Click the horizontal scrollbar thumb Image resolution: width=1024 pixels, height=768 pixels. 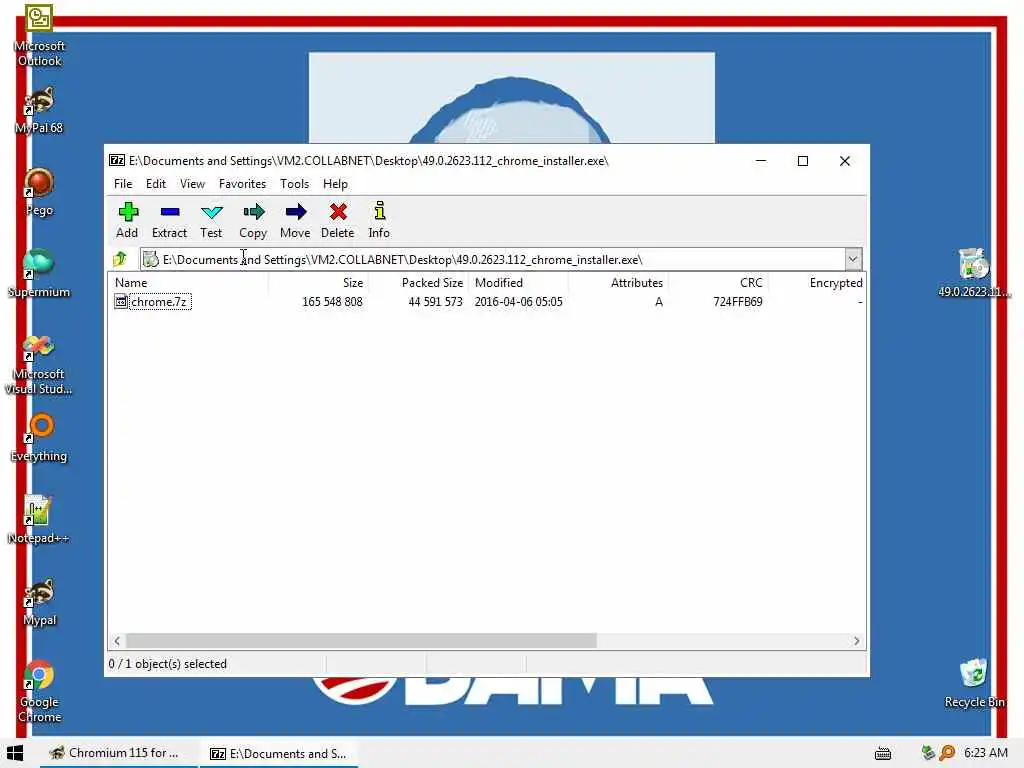click(x=361, y=641)
